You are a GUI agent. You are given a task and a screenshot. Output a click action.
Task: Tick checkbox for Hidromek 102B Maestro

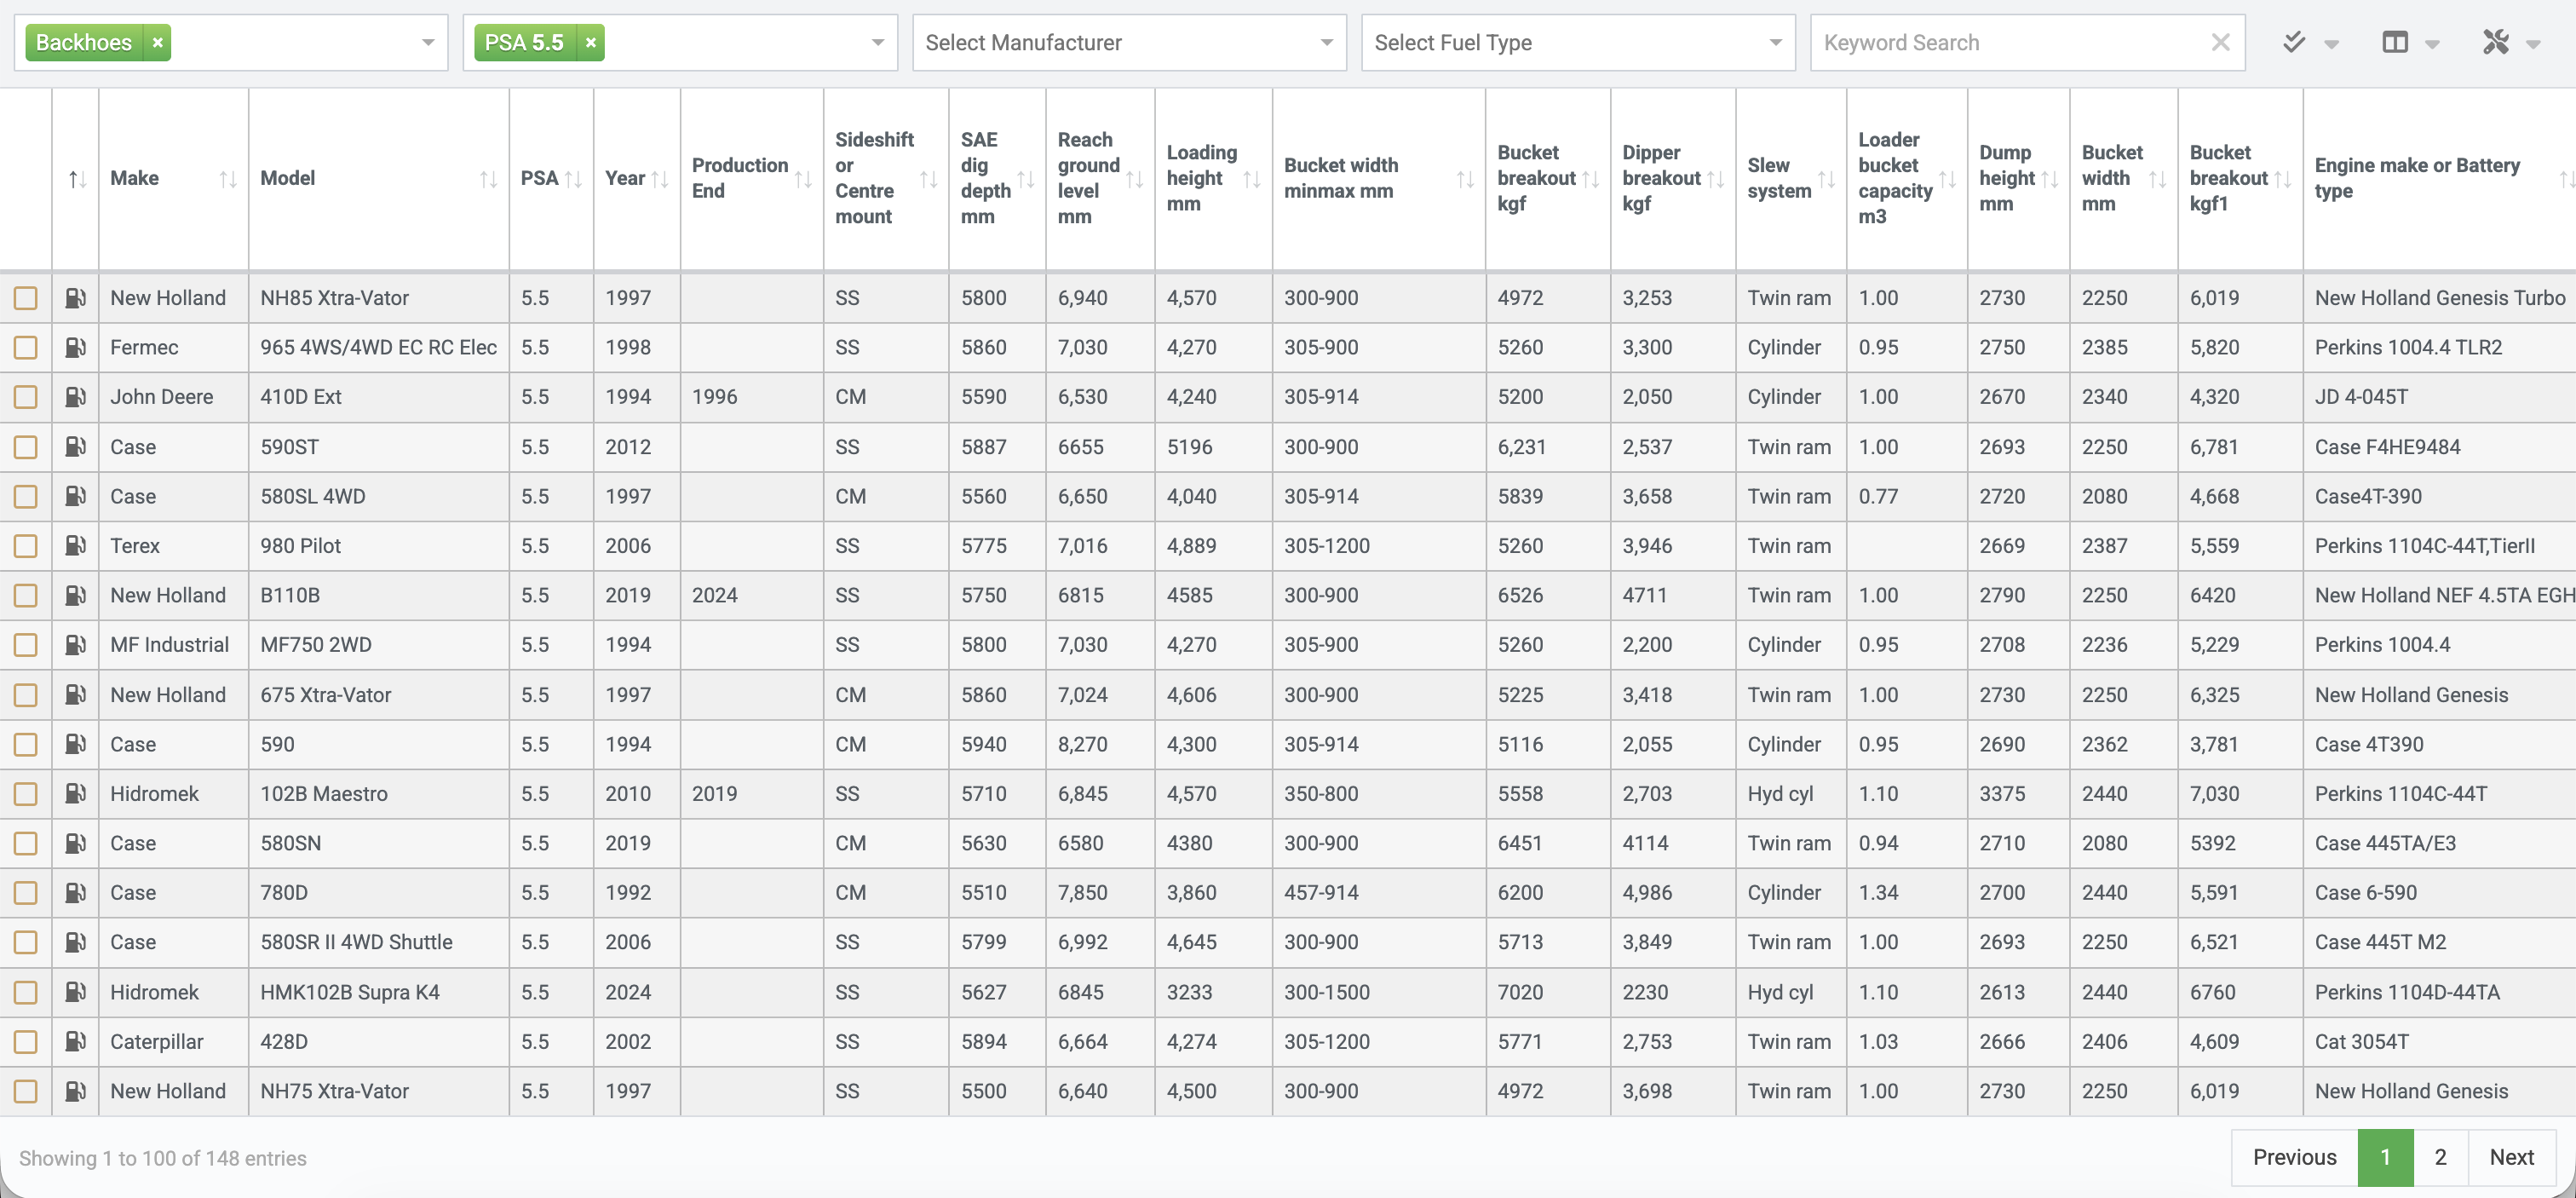[x=26, y=794]
